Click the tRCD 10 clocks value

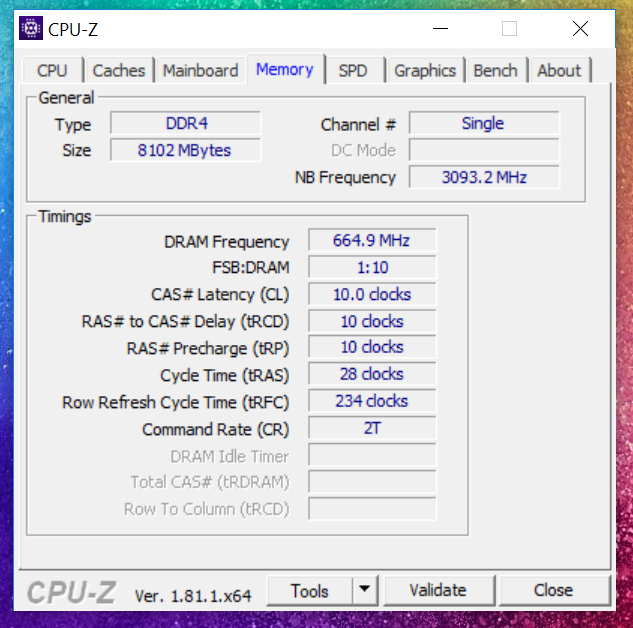click(x=372, y=321)
